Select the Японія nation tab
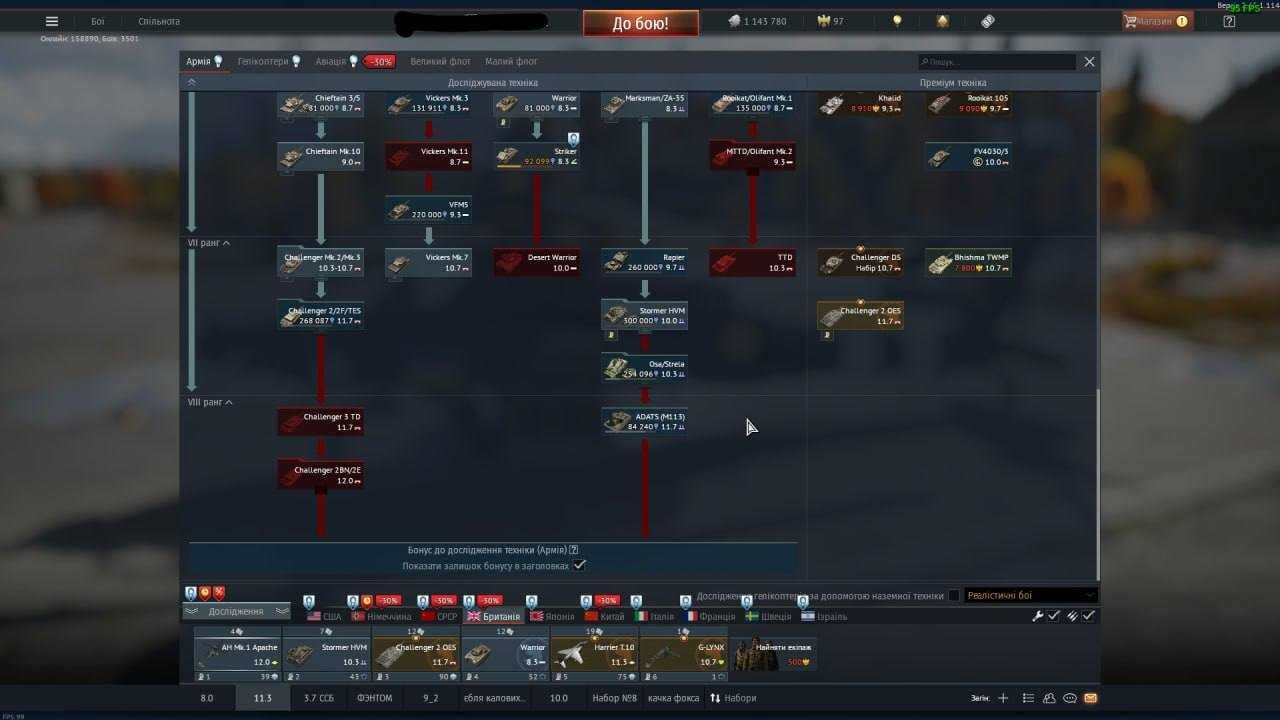The image size is (1280, 720). (x=552, y=616)
